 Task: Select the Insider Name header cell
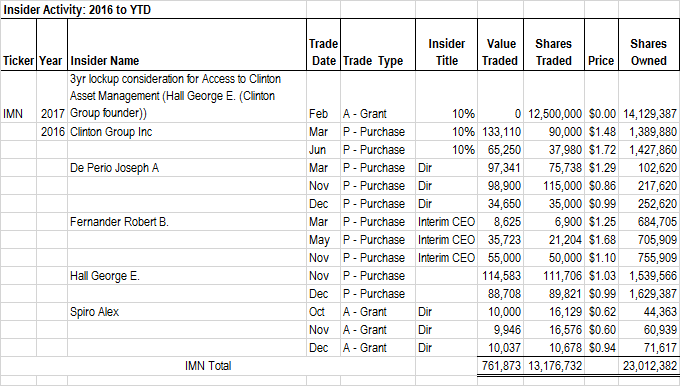[x=187, y=45]
